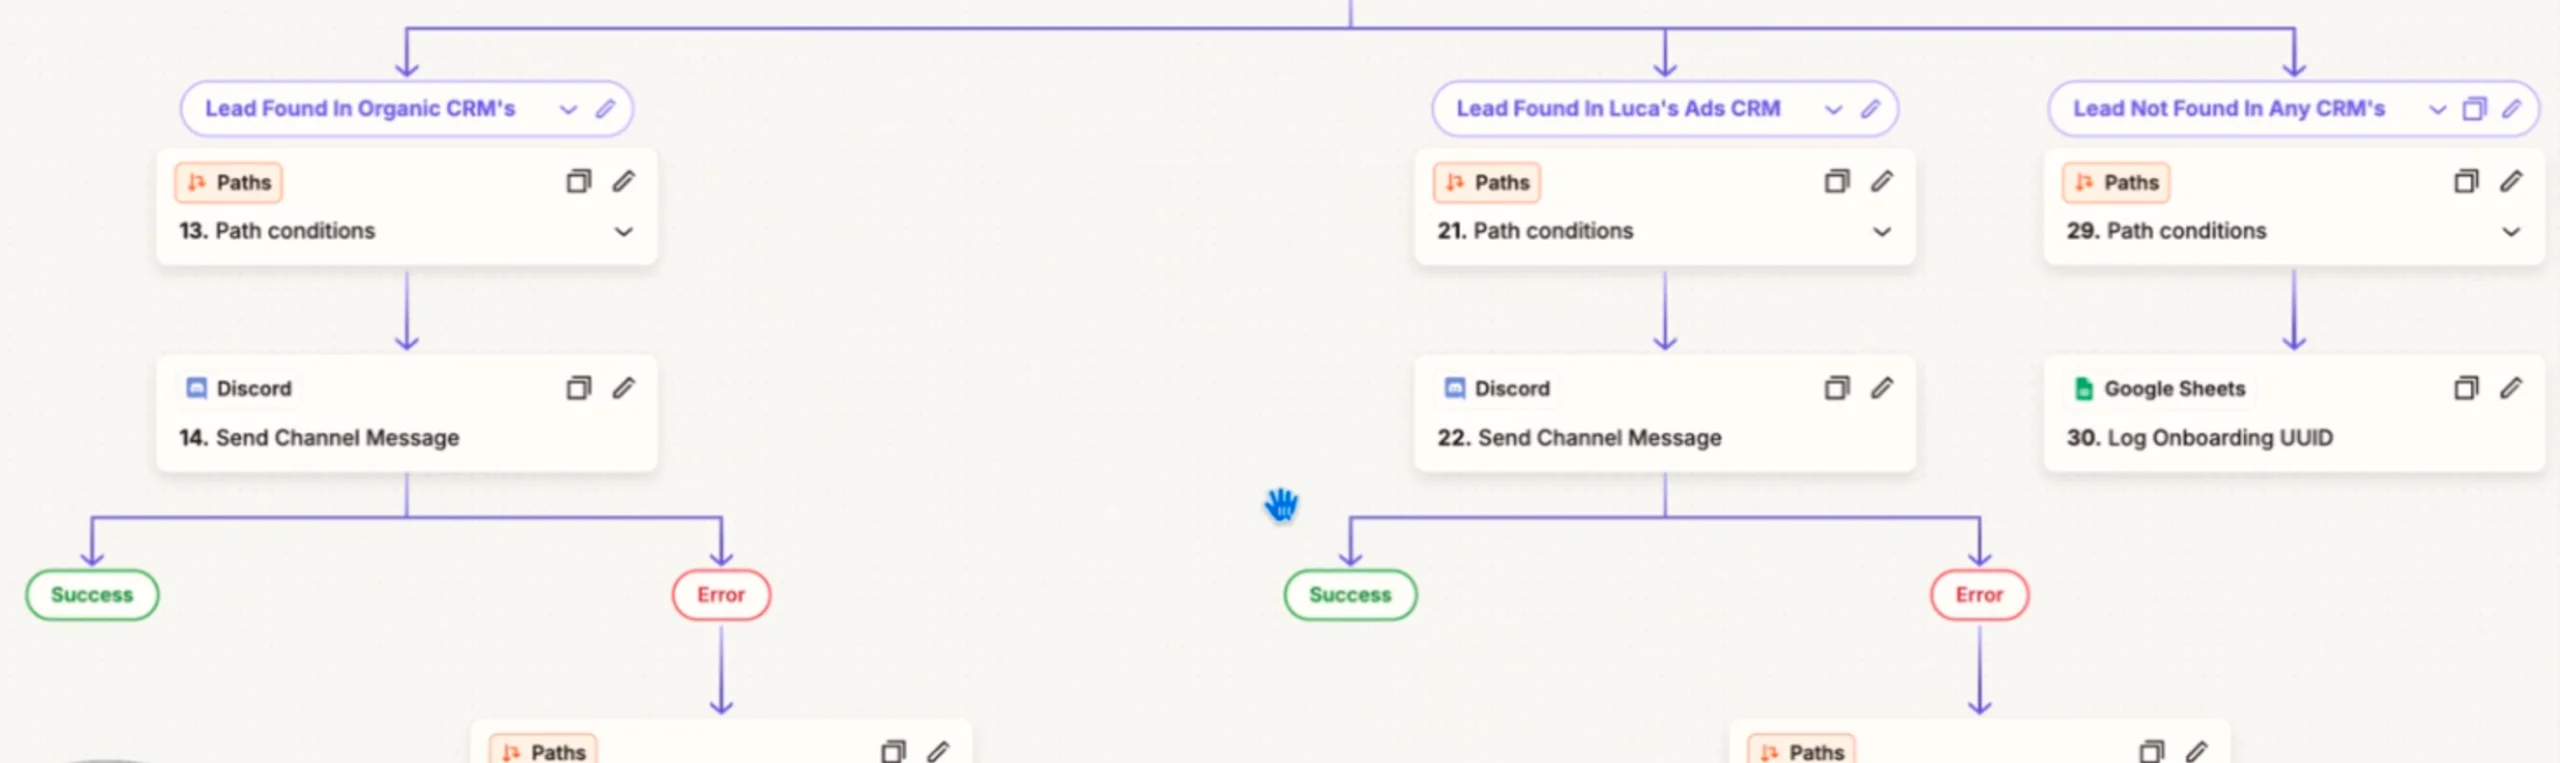This screenshot has width=2560, height=763.
Task: Rename Lead Found In Organic CRM's path
Action: click(605, 109)
